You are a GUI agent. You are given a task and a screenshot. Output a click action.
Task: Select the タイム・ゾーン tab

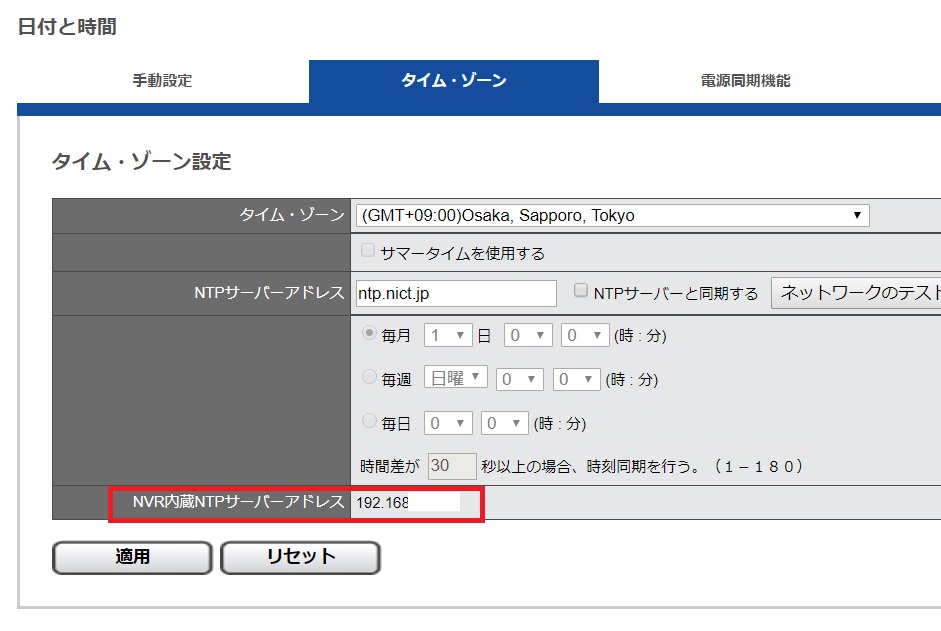(x=454, y=81)
